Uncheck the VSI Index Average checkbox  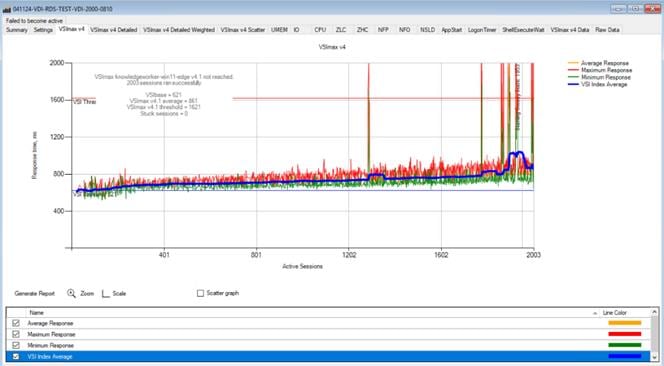[16, 357]
